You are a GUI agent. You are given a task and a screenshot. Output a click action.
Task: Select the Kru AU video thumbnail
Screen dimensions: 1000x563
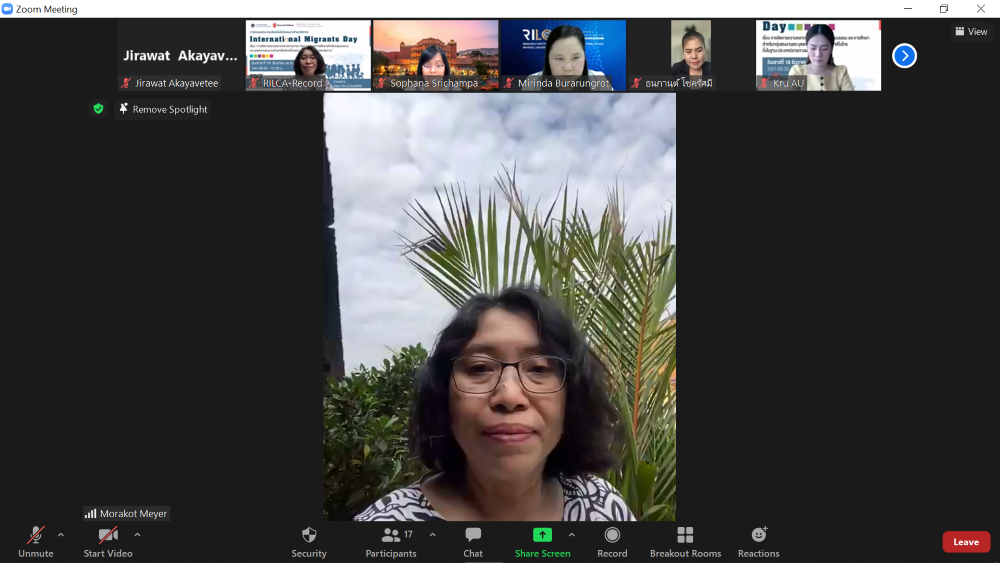pos(818,56)
